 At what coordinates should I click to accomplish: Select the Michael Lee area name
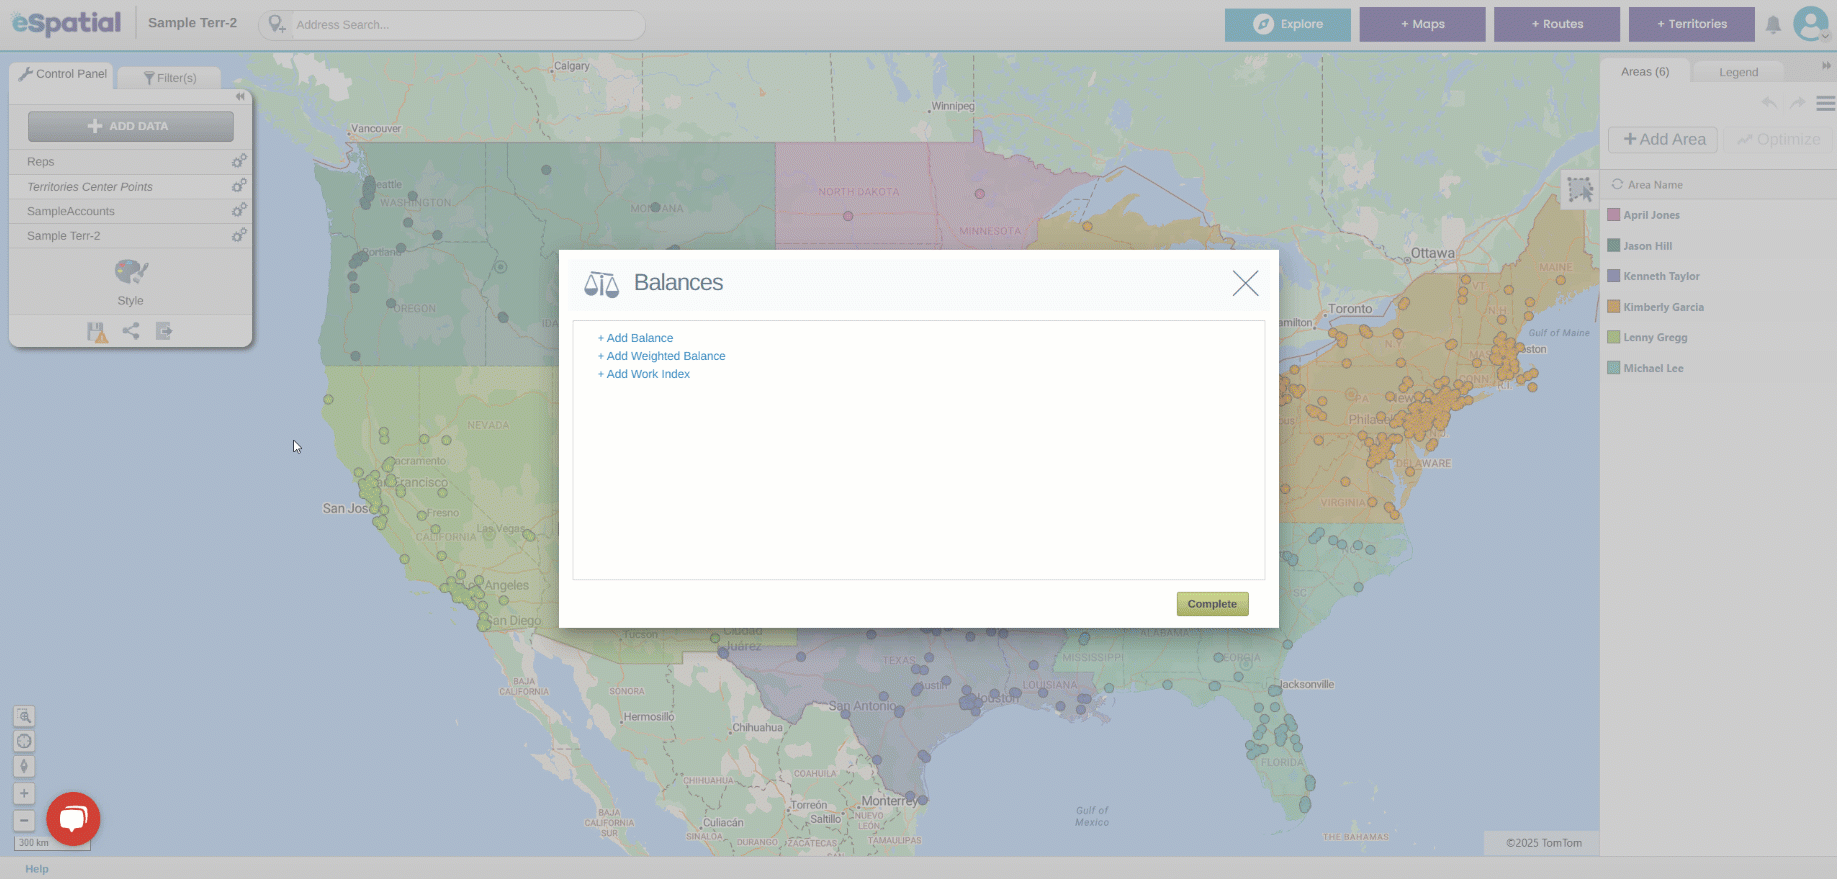[x=1653, y=368]
